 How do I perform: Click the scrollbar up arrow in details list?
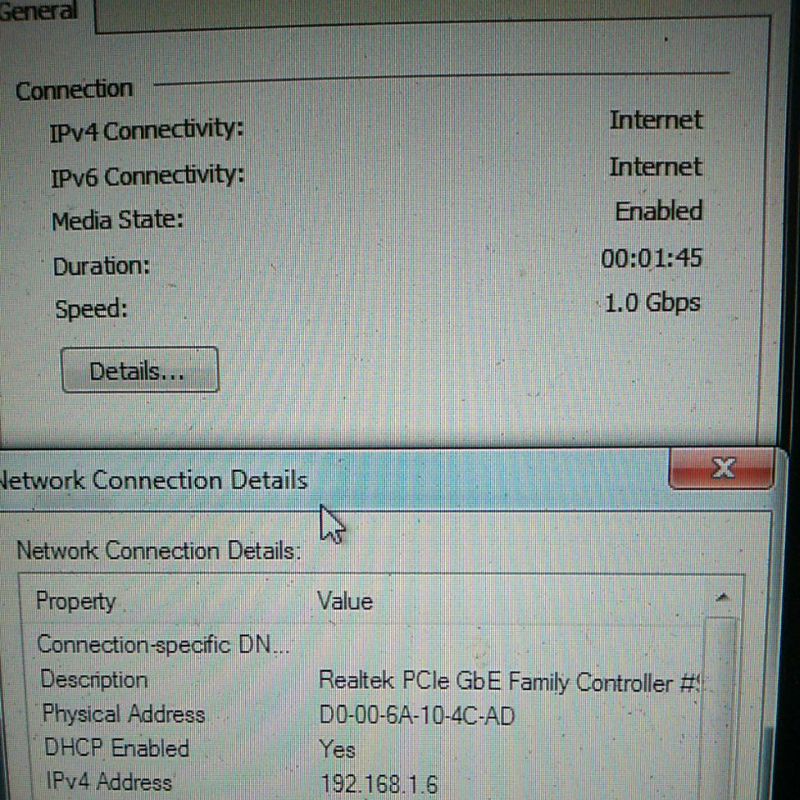[722, 597]
